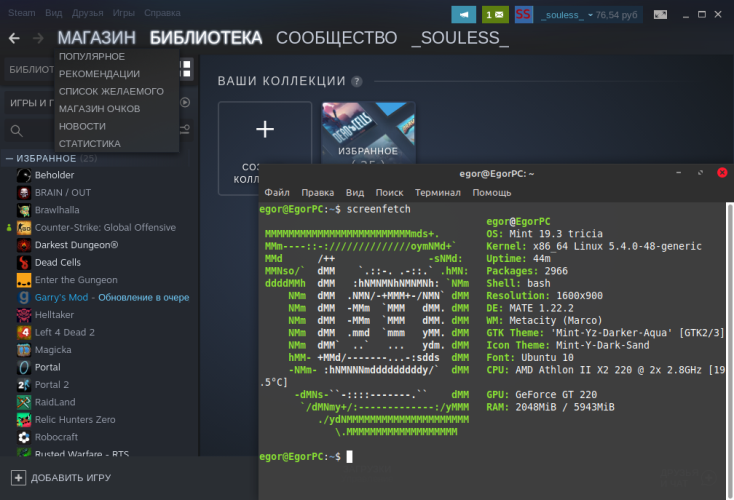Select СТАТИСТИКА in store dropdown
The height and width of the screenshot is (500, 734).
90,144
